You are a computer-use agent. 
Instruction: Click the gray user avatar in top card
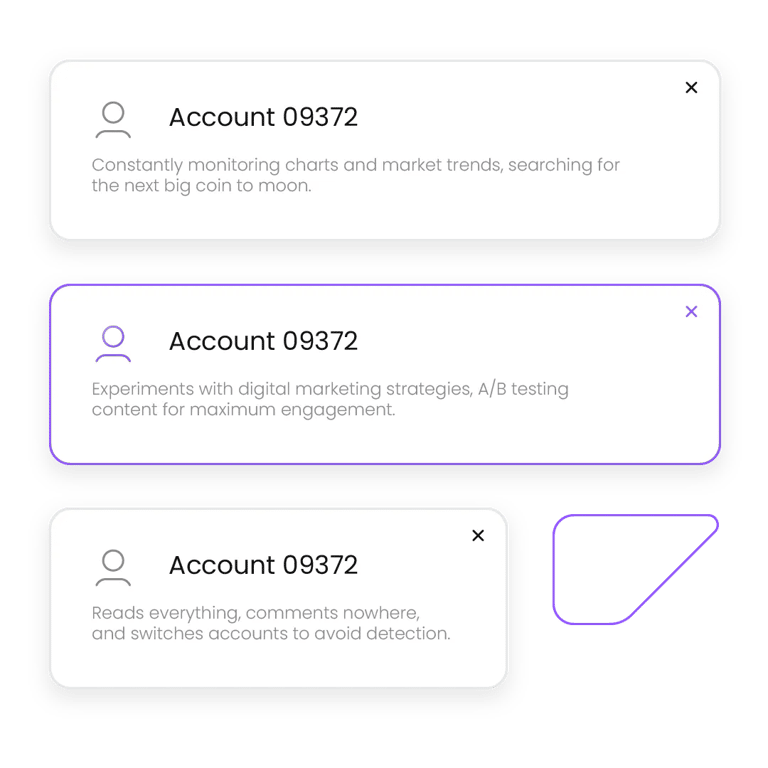coord(113,120)
